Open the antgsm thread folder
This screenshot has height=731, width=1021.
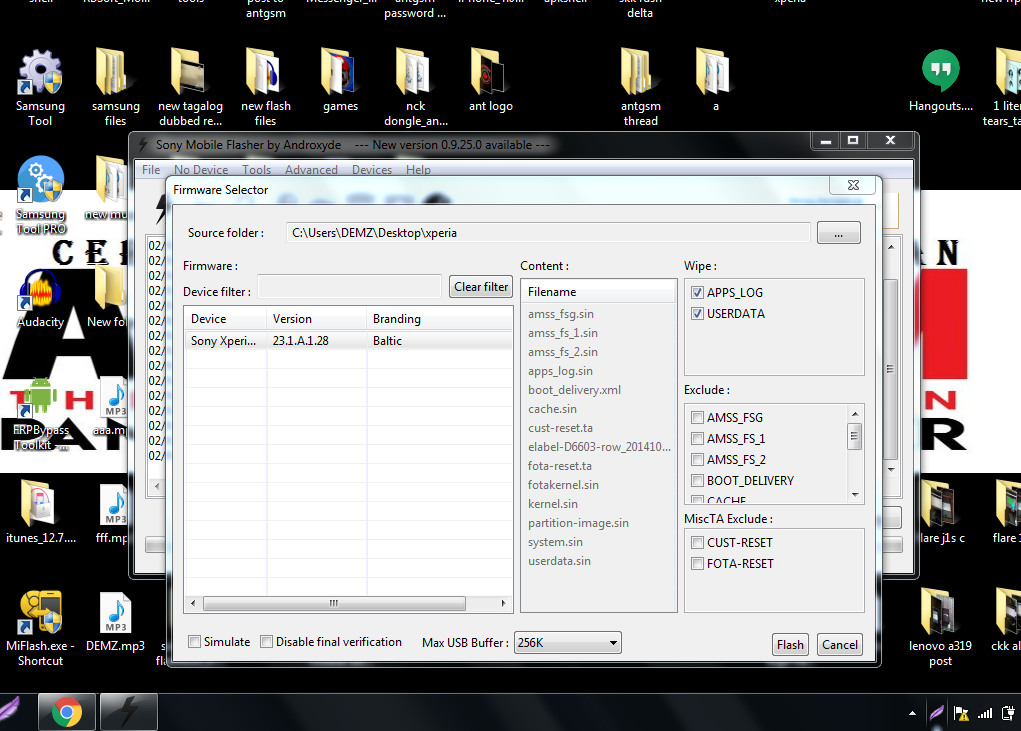(x=641, y=87)
